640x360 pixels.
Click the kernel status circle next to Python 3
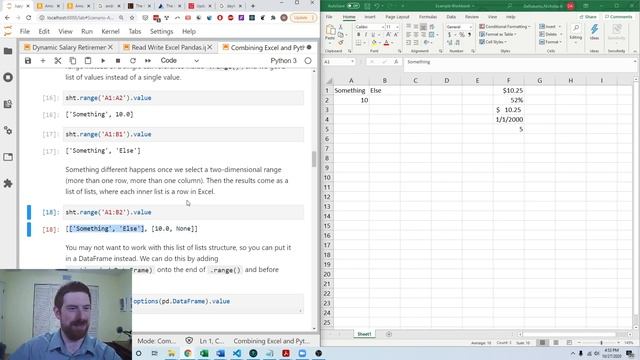pos(308,60)
